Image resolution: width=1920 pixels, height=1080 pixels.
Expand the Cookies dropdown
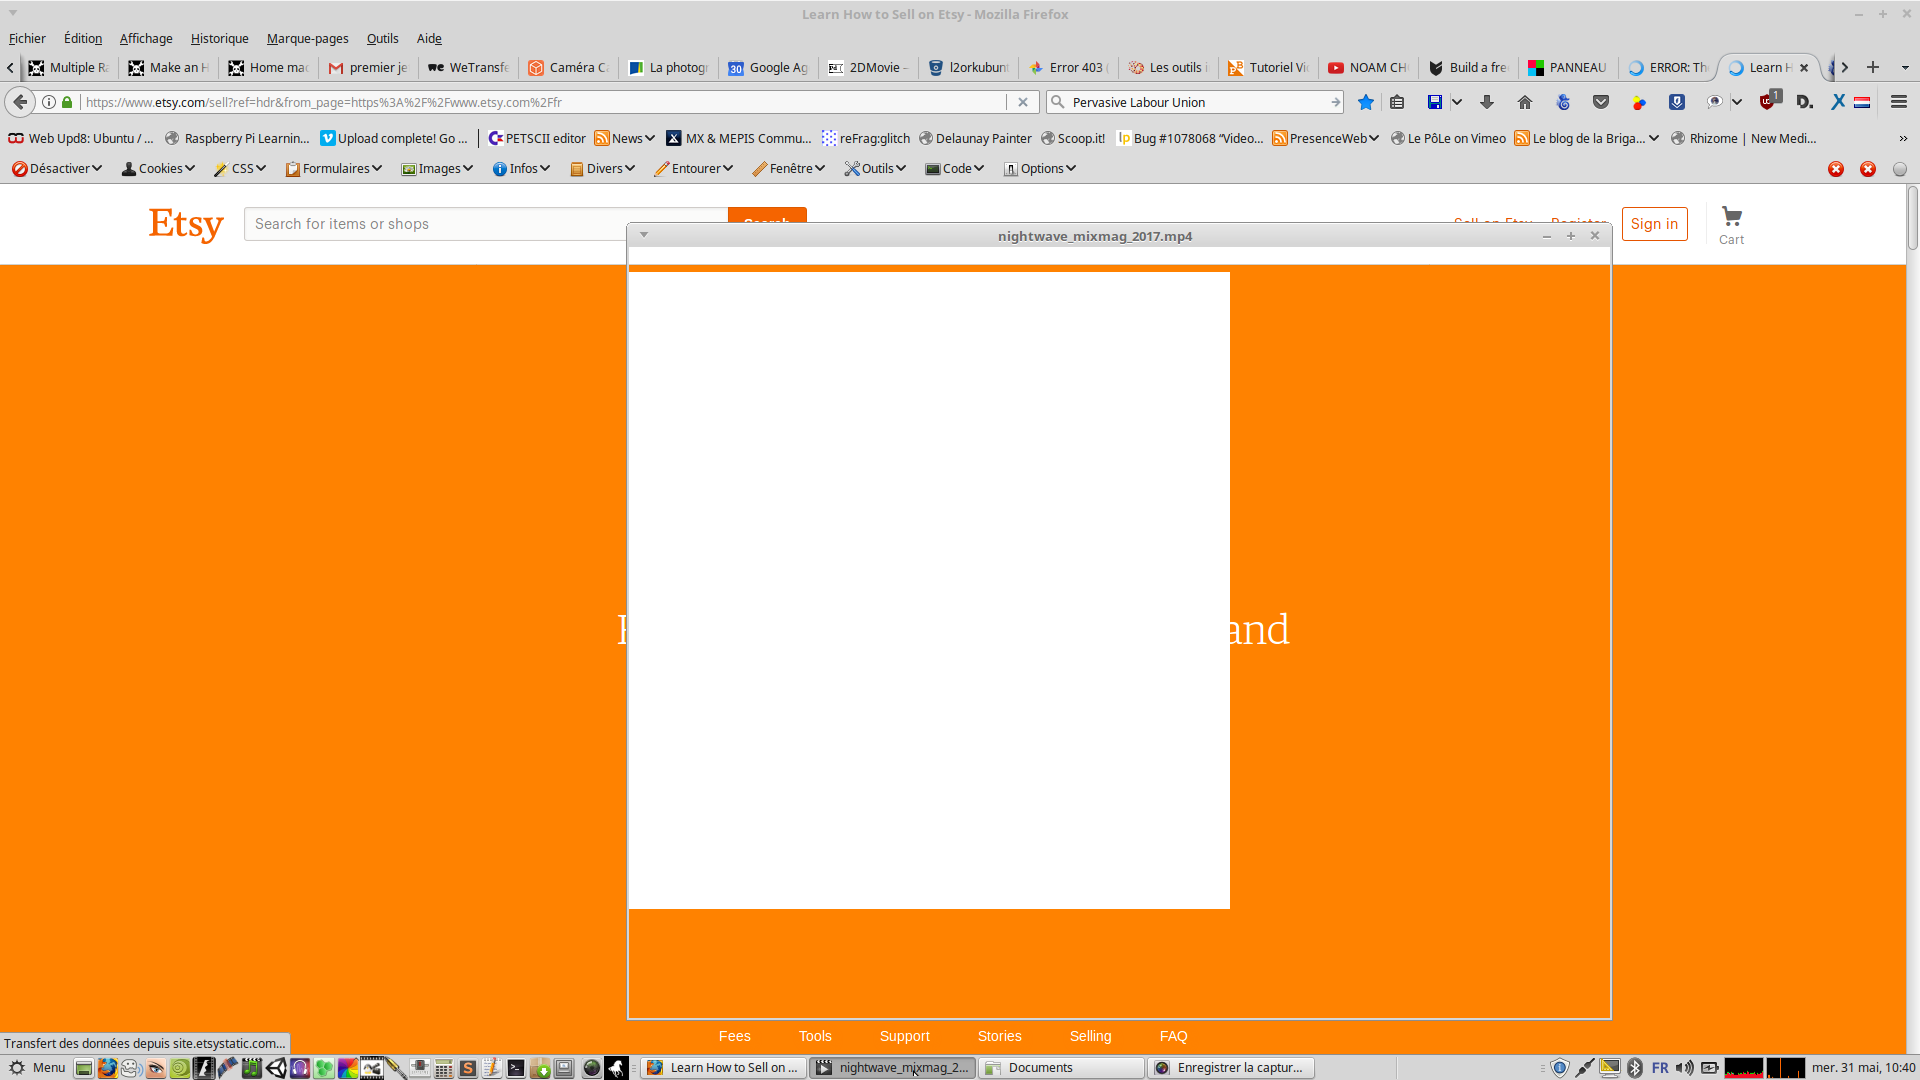[158, 168]
